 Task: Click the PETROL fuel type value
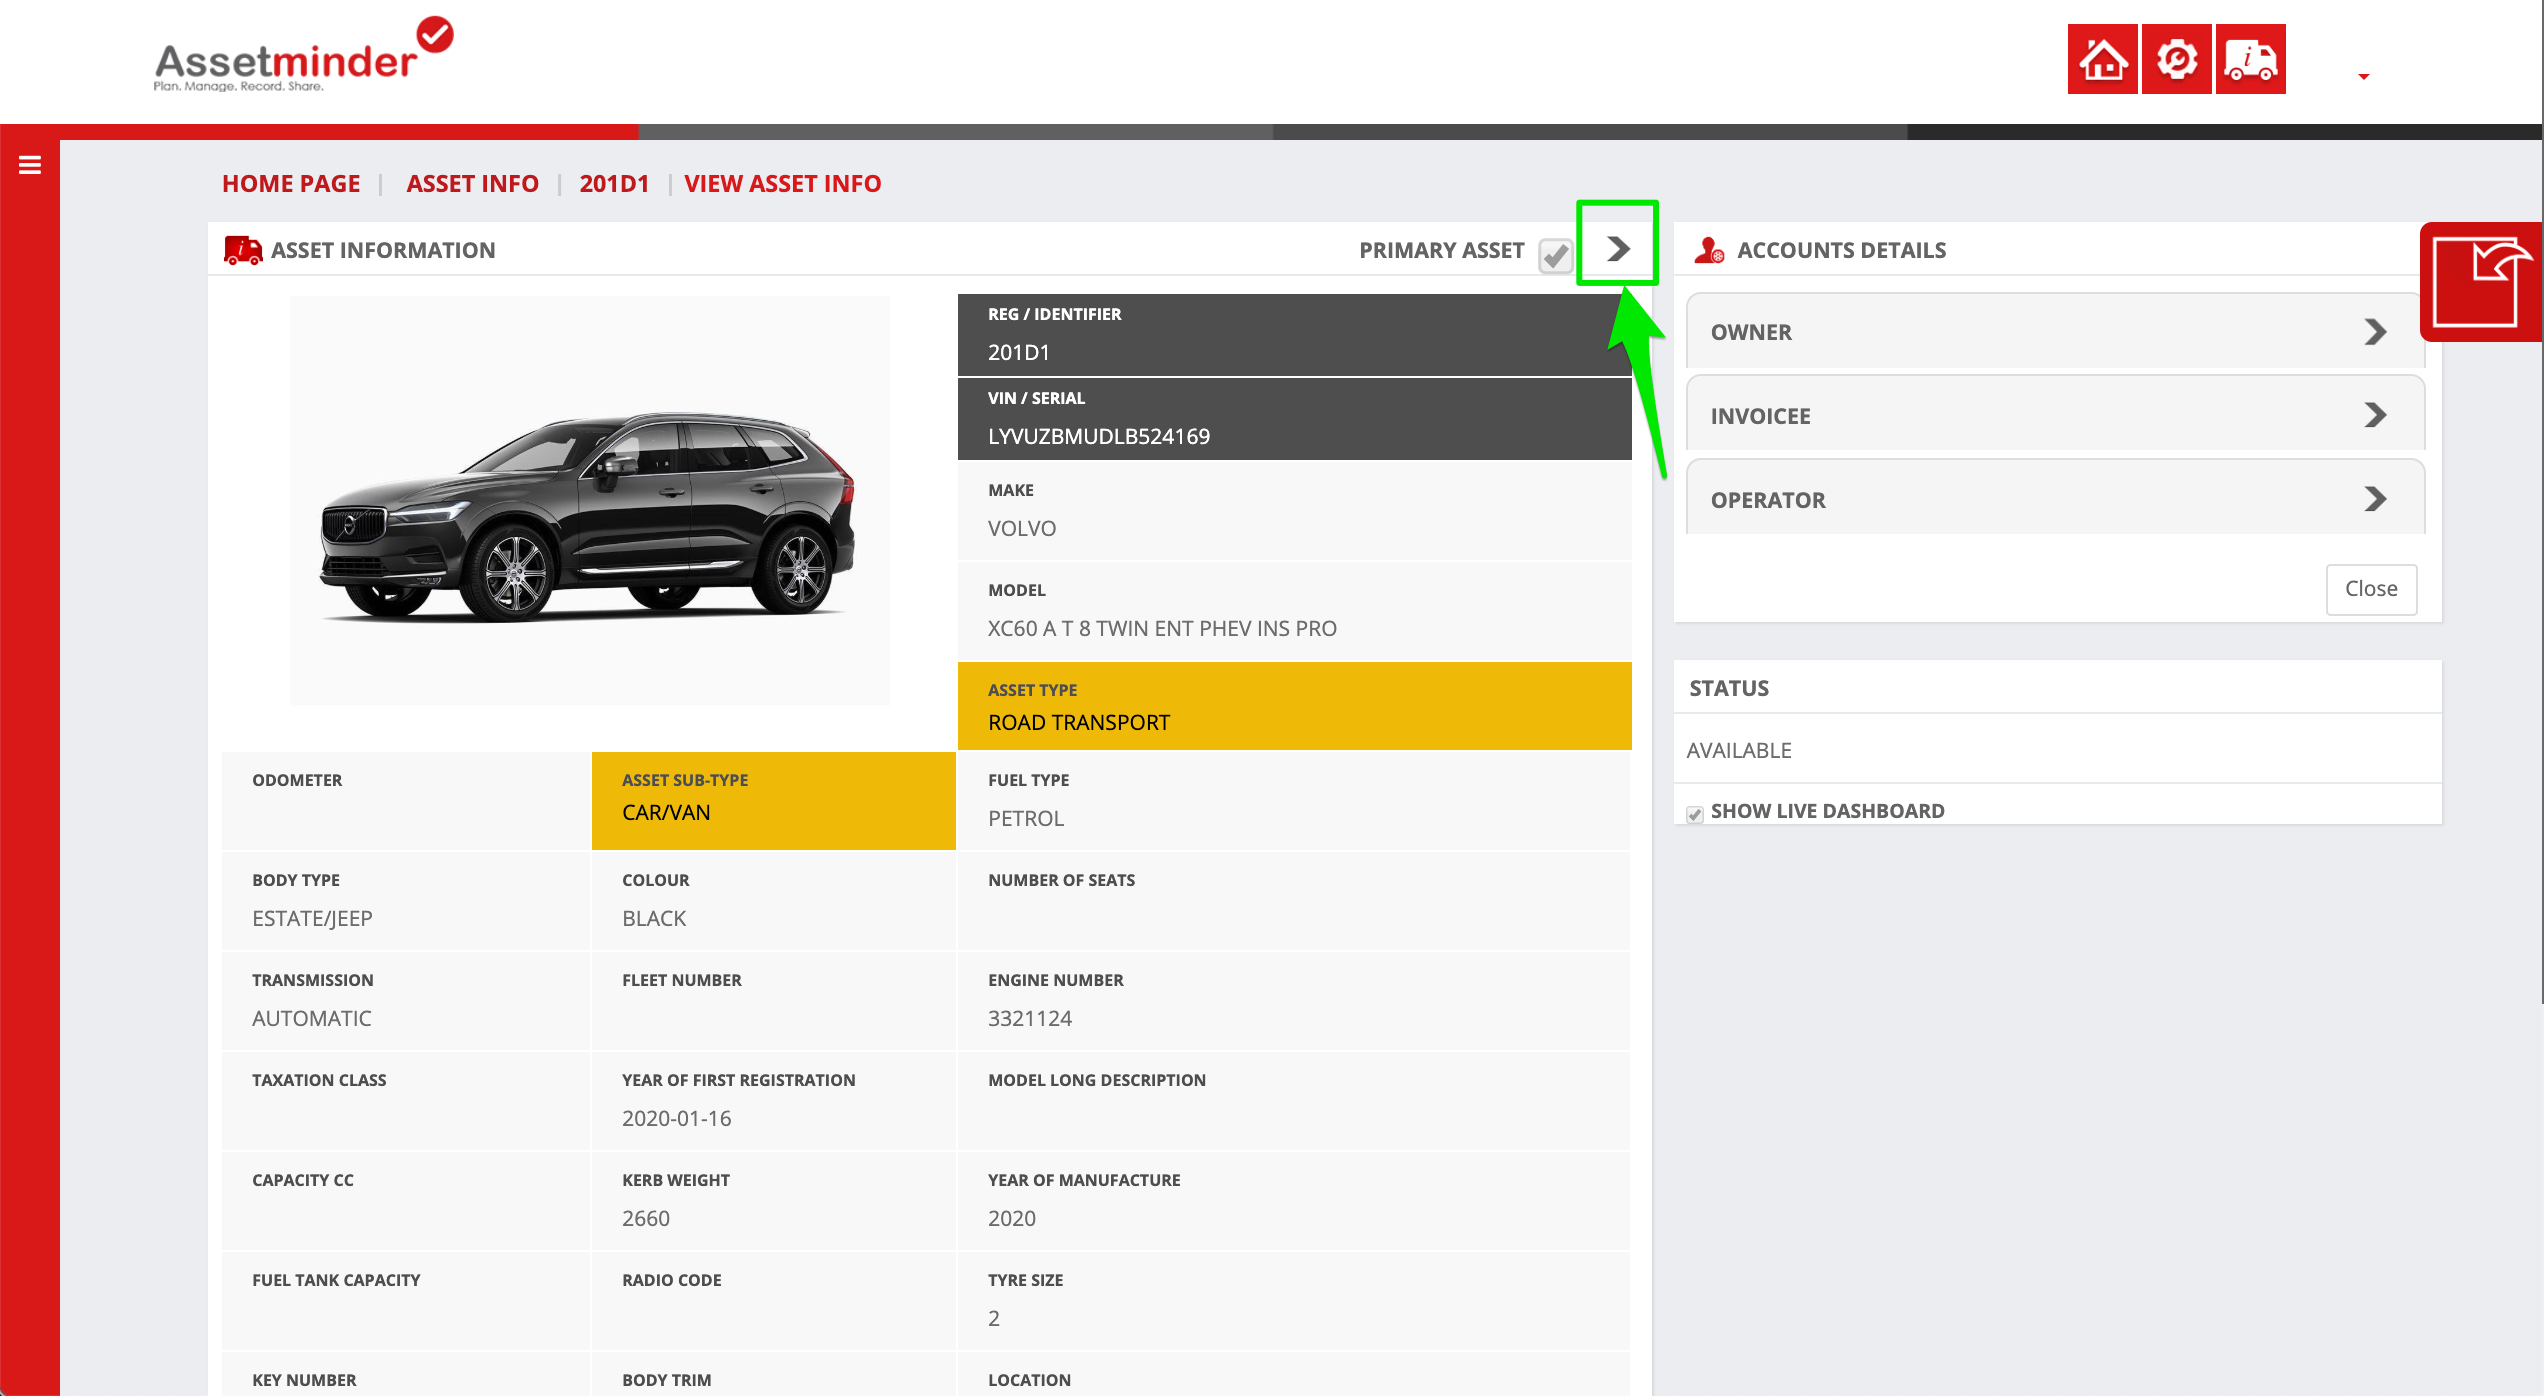(1025, 818)
